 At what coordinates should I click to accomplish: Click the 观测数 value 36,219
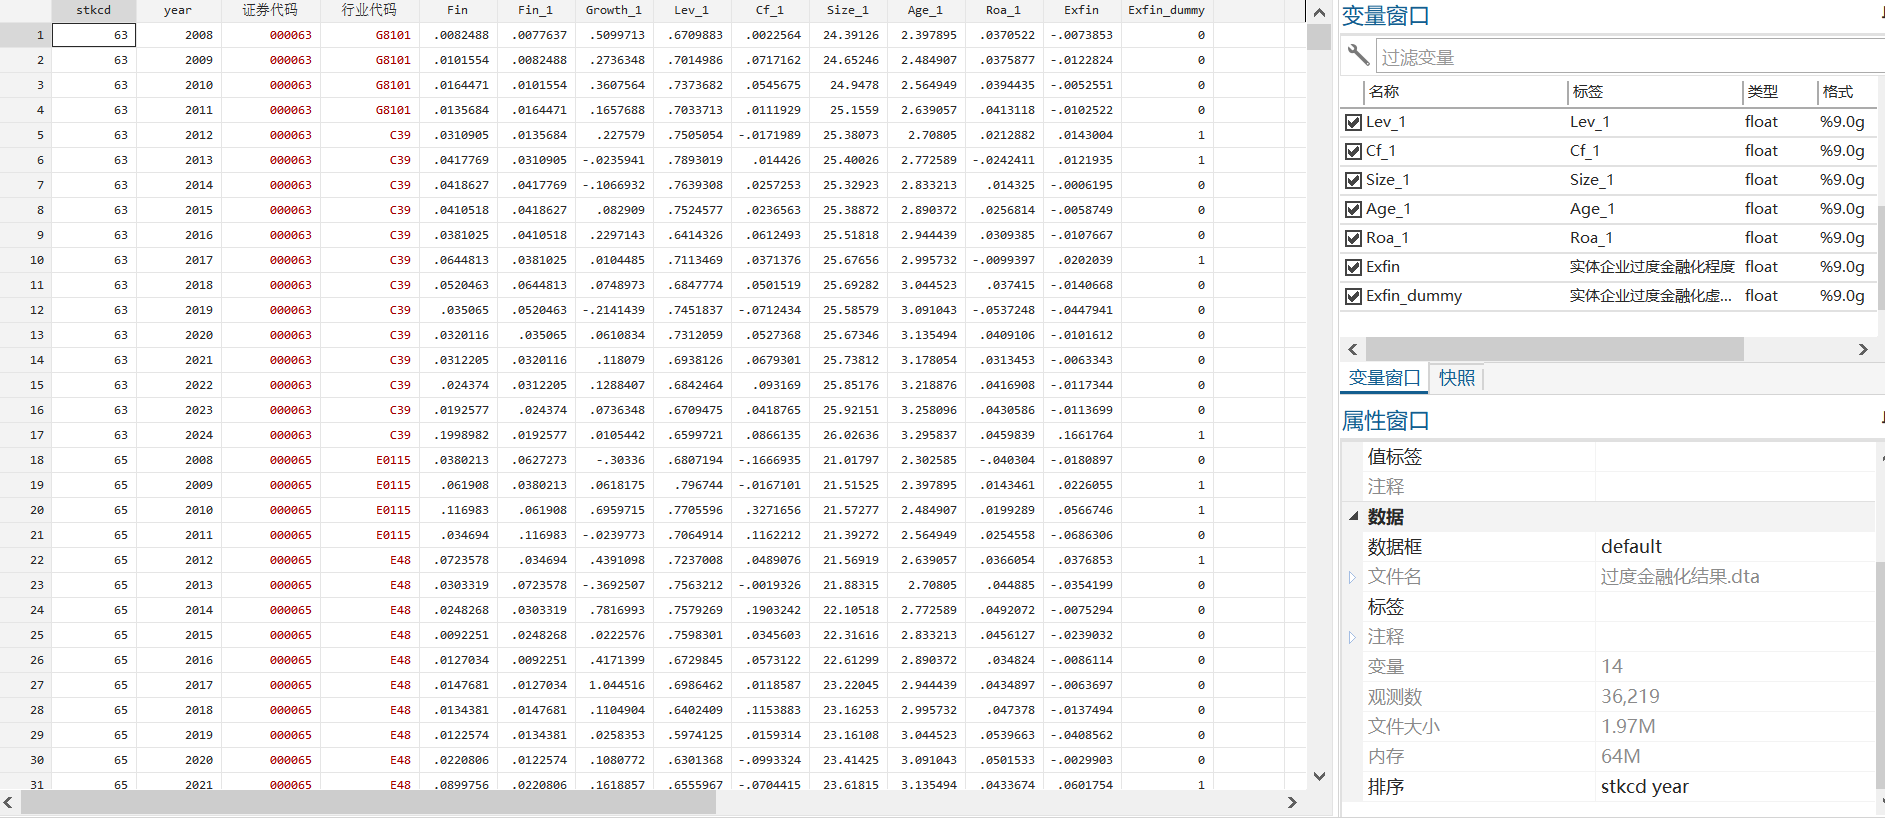(x=1630, y=697)
